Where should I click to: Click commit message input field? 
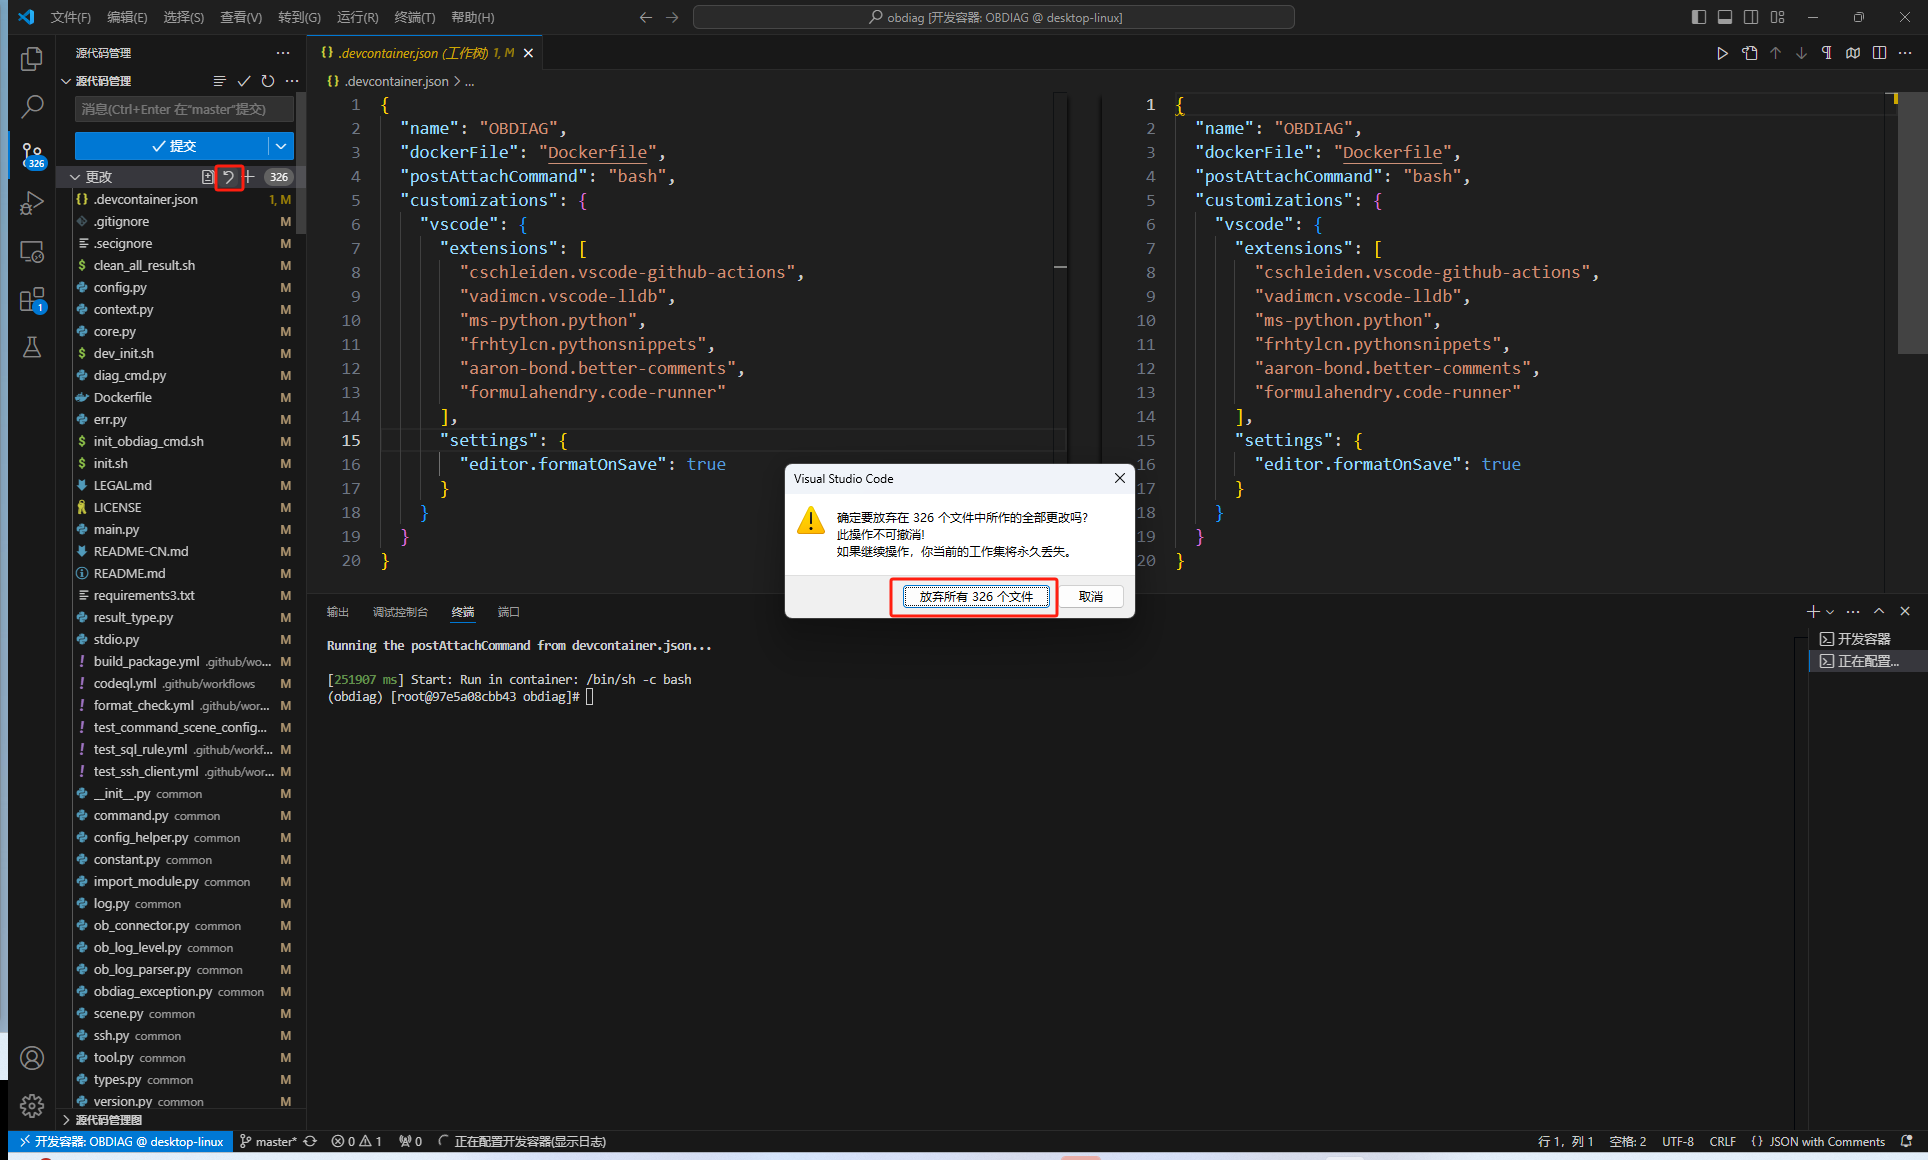click(184, 109)
